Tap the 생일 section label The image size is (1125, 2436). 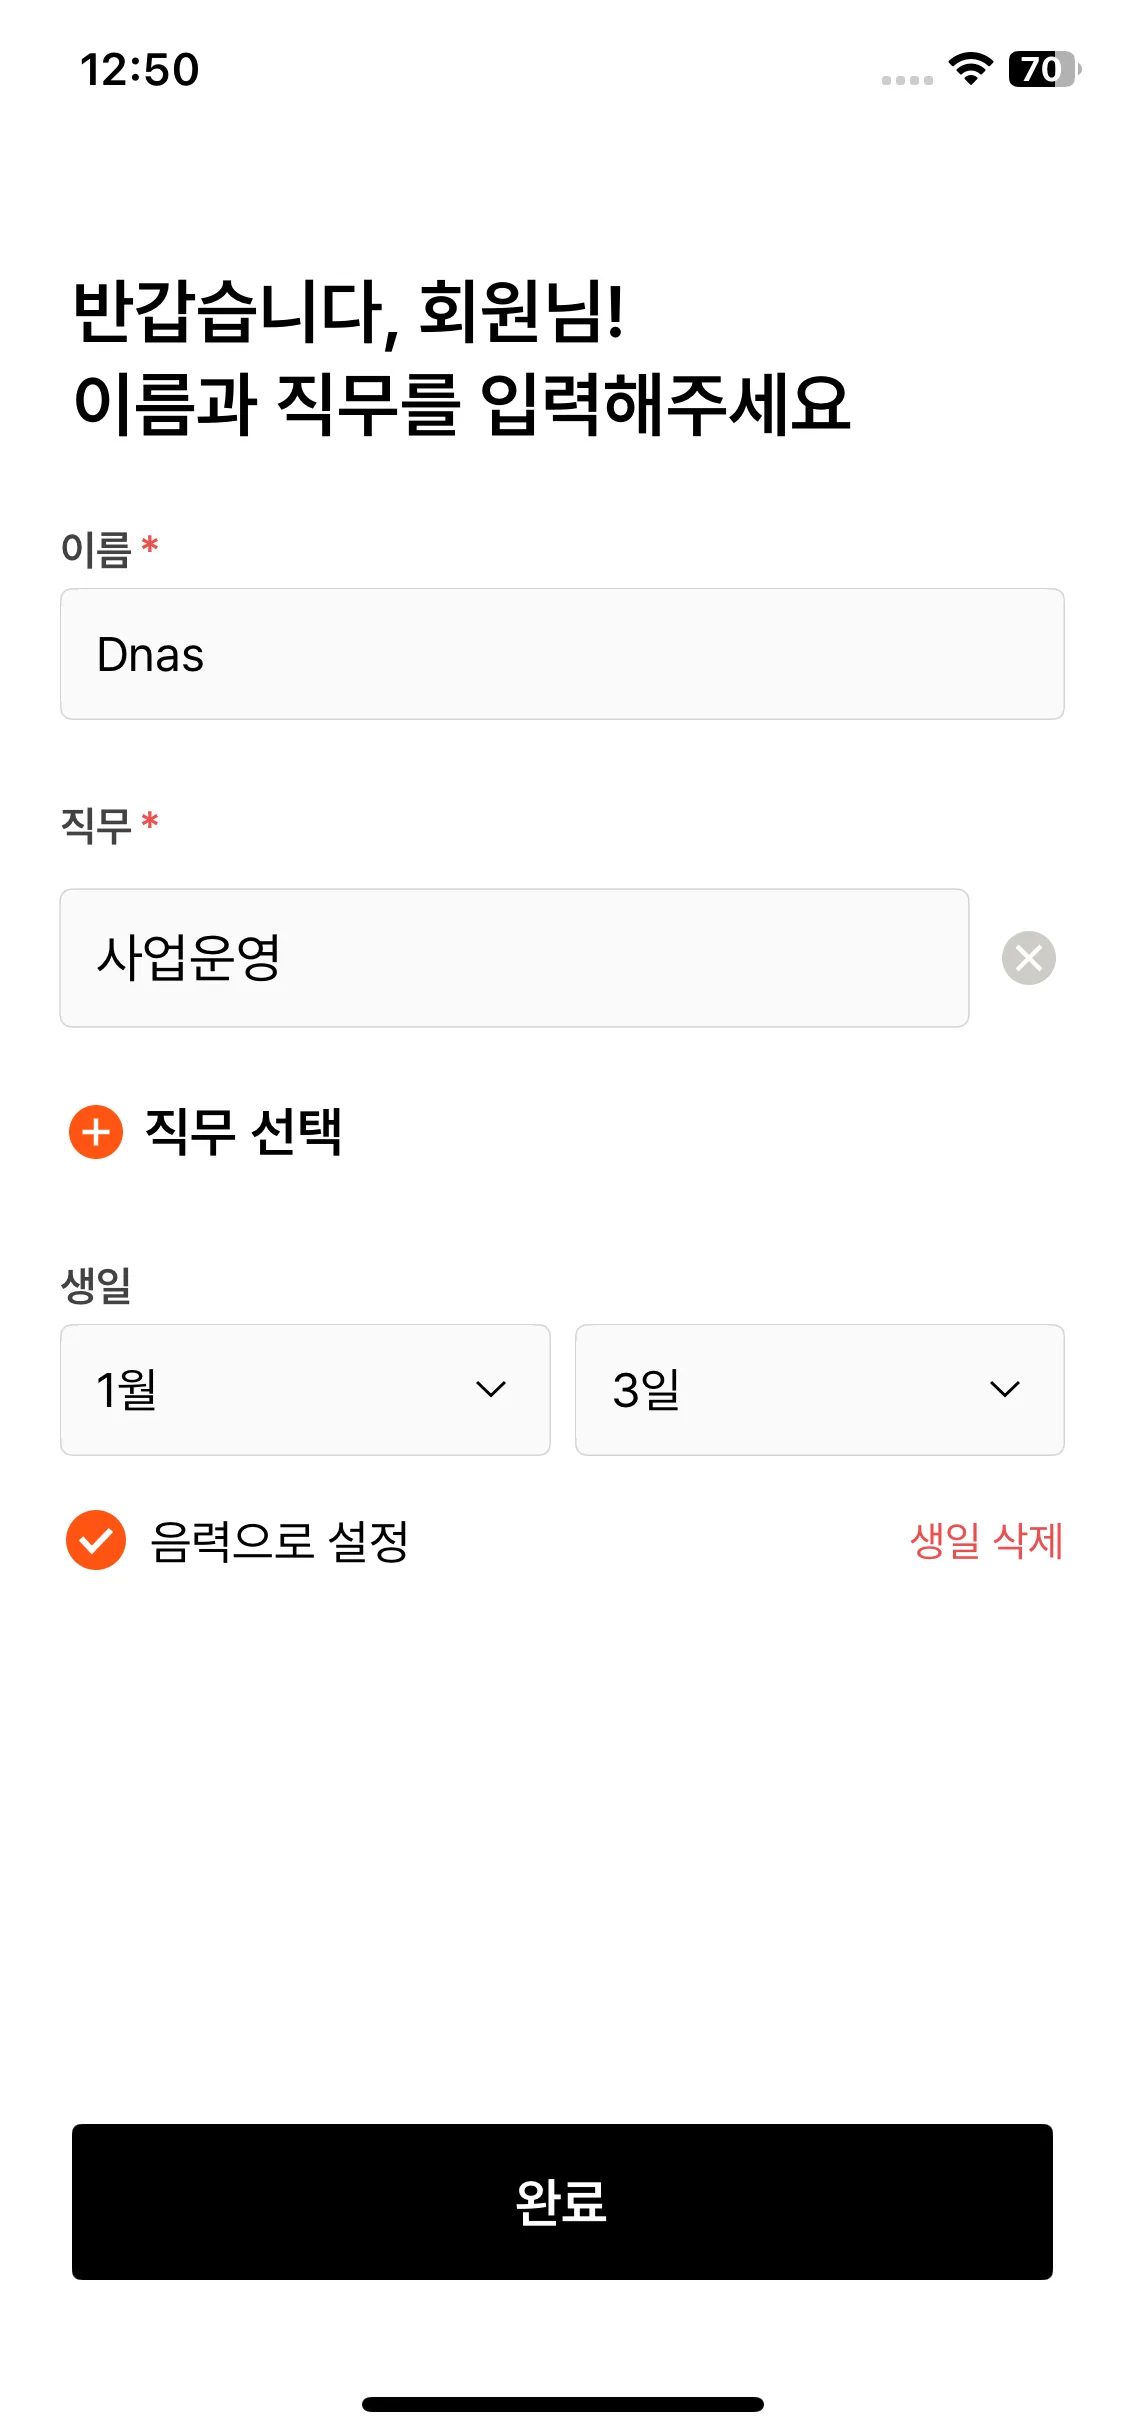point(96,1285)
